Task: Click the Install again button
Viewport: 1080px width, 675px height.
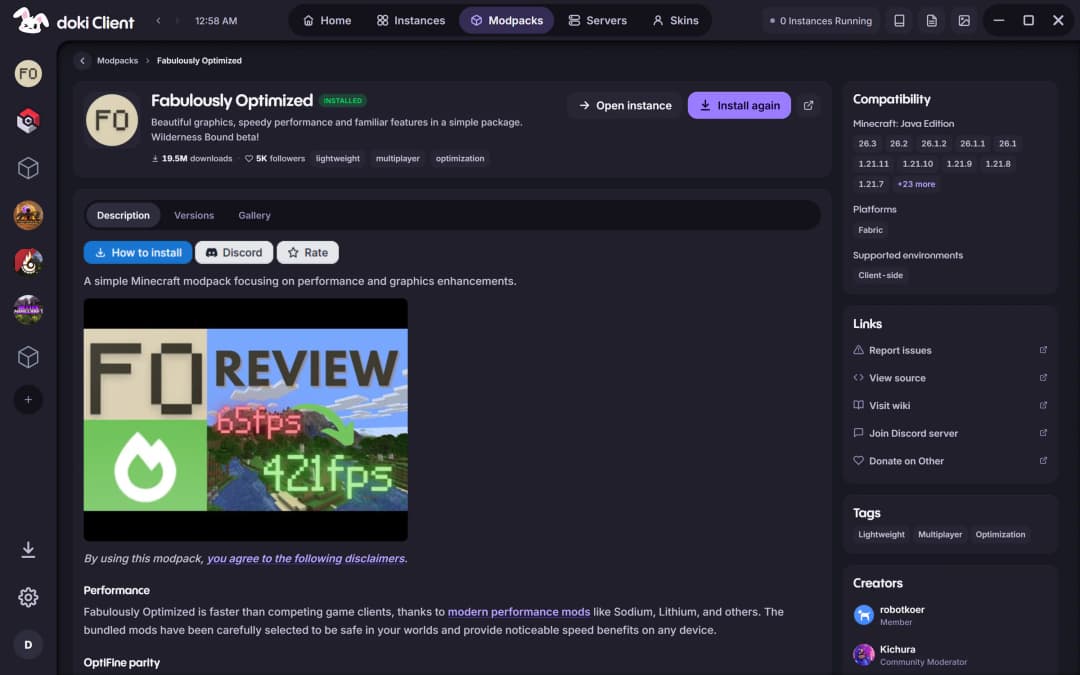Action: tap(739, 105)
